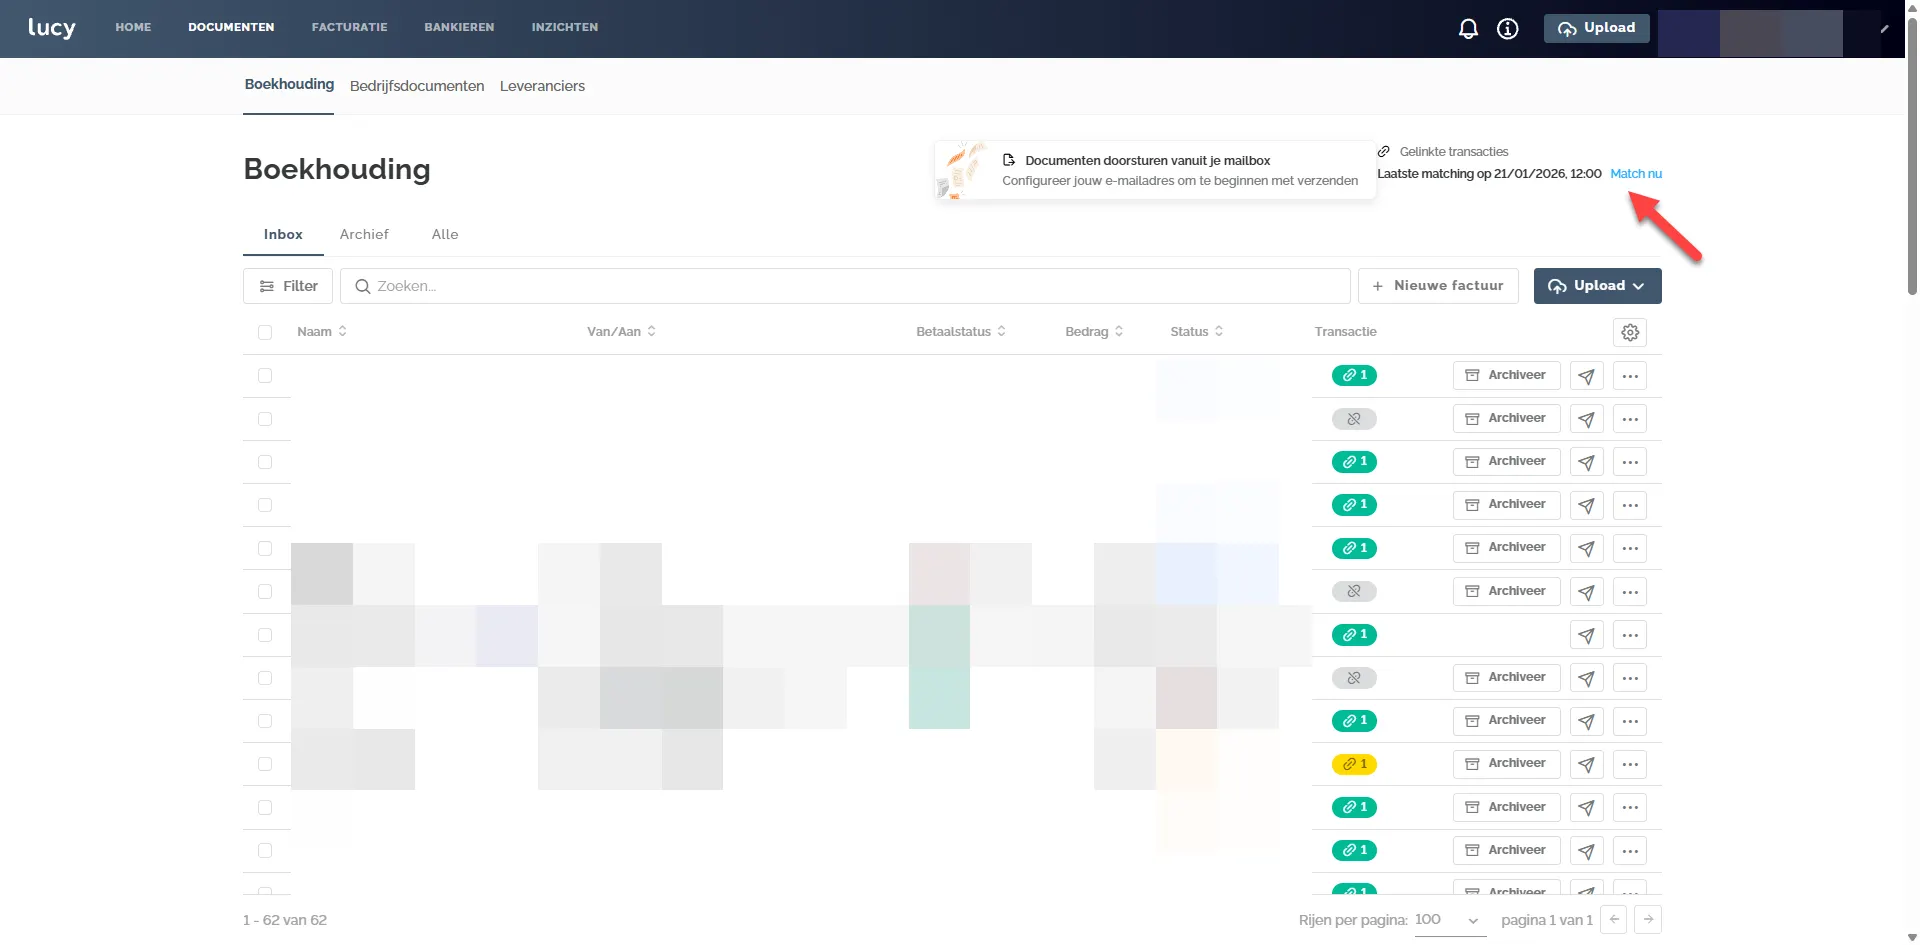Tick the checkbox of the second row
The width and height of the screenshot is (1920, 945).
click(x=265, y=419)
